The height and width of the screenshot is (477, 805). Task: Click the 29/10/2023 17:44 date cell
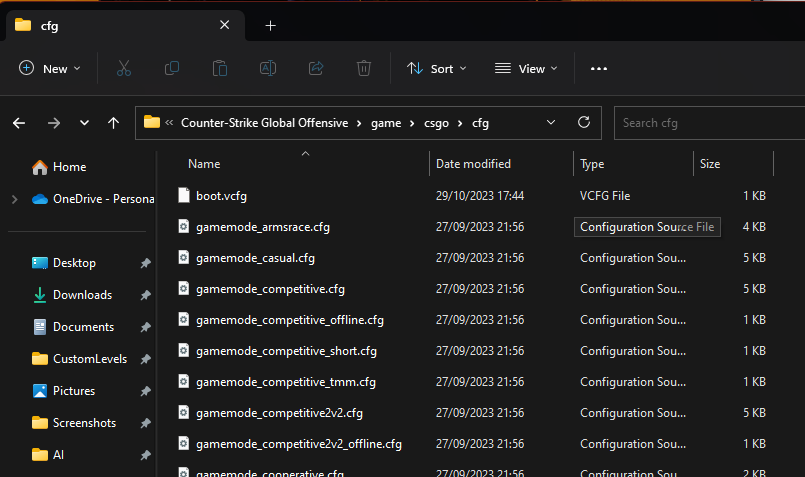pyautogui.click(x=480, y=196)
